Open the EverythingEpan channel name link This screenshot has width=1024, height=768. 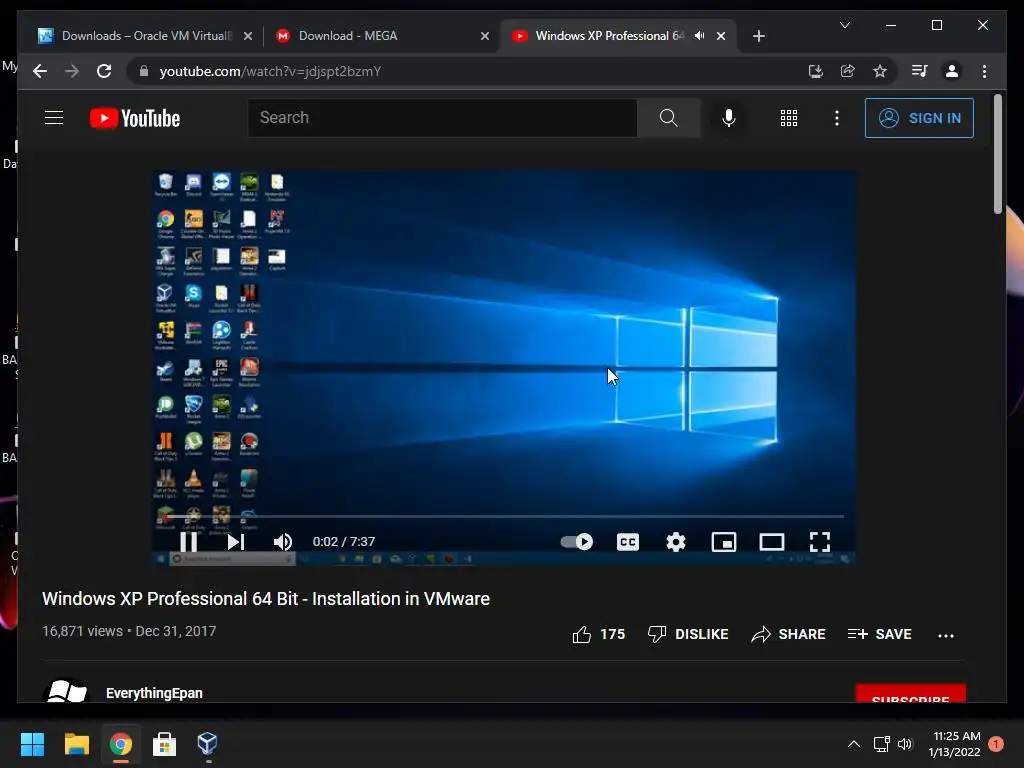click(154, 693)
